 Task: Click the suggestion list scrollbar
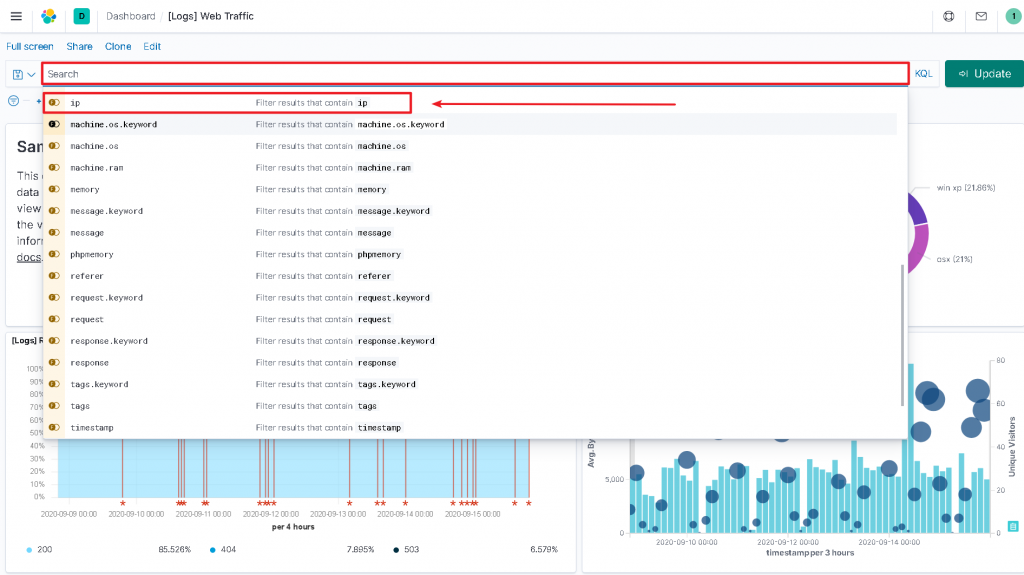[903, 336]
